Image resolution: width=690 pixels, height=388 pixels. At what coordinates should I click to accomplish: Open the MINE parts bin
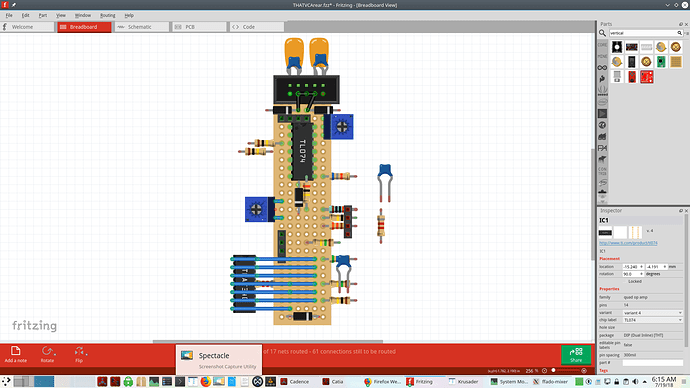(x=602, y=56)
